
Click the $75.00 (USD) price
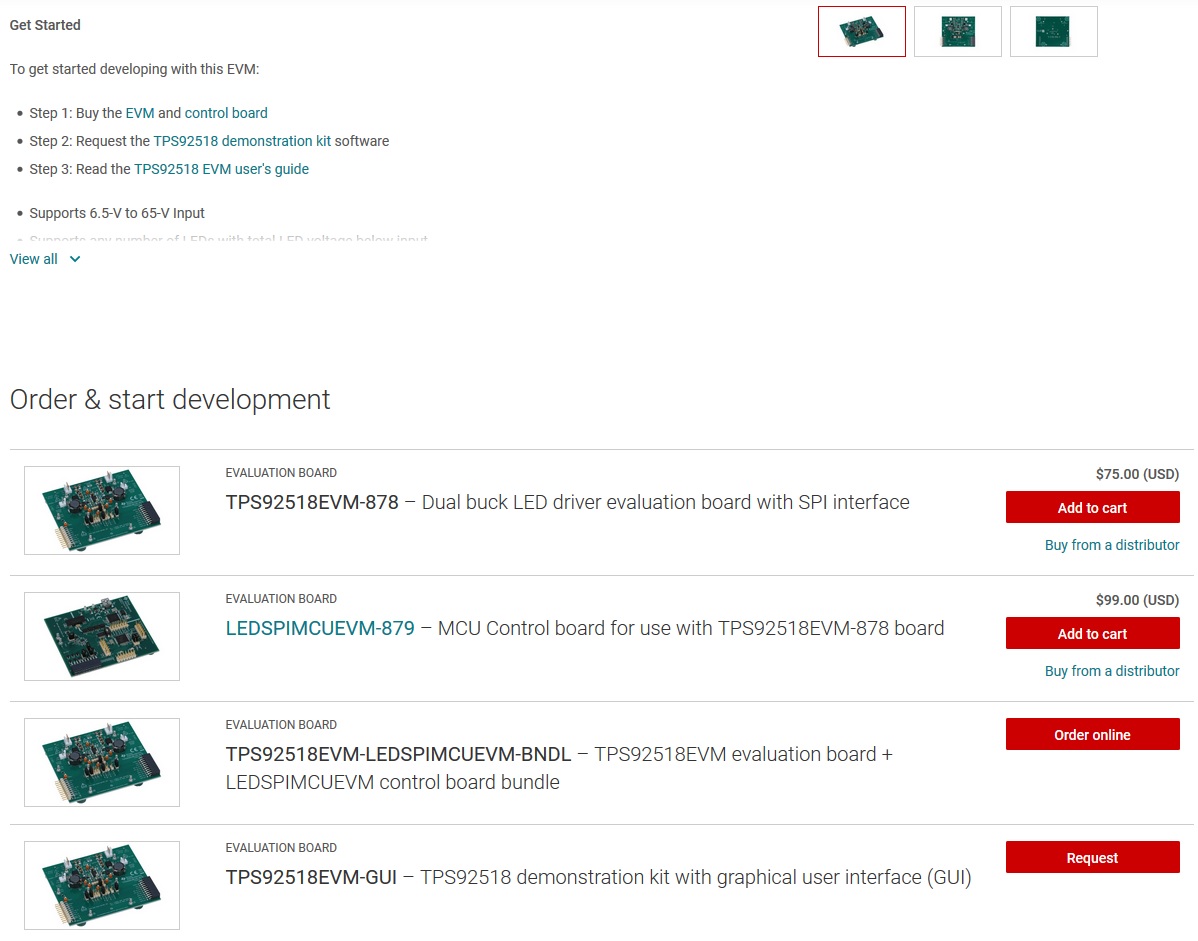pyautogui.click(x=1137, y=474)
